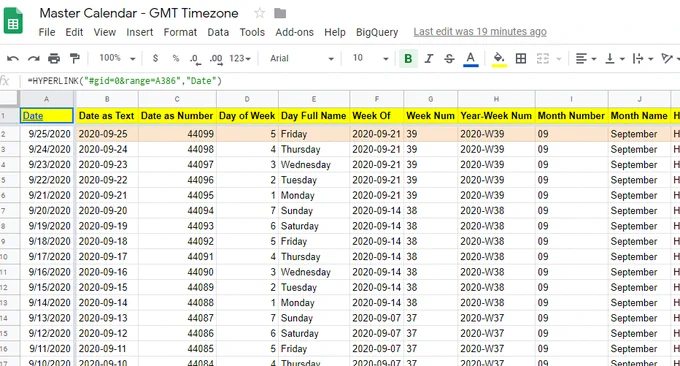Open the Add-ons menu
680x366 pixels.
pos(294,32)
